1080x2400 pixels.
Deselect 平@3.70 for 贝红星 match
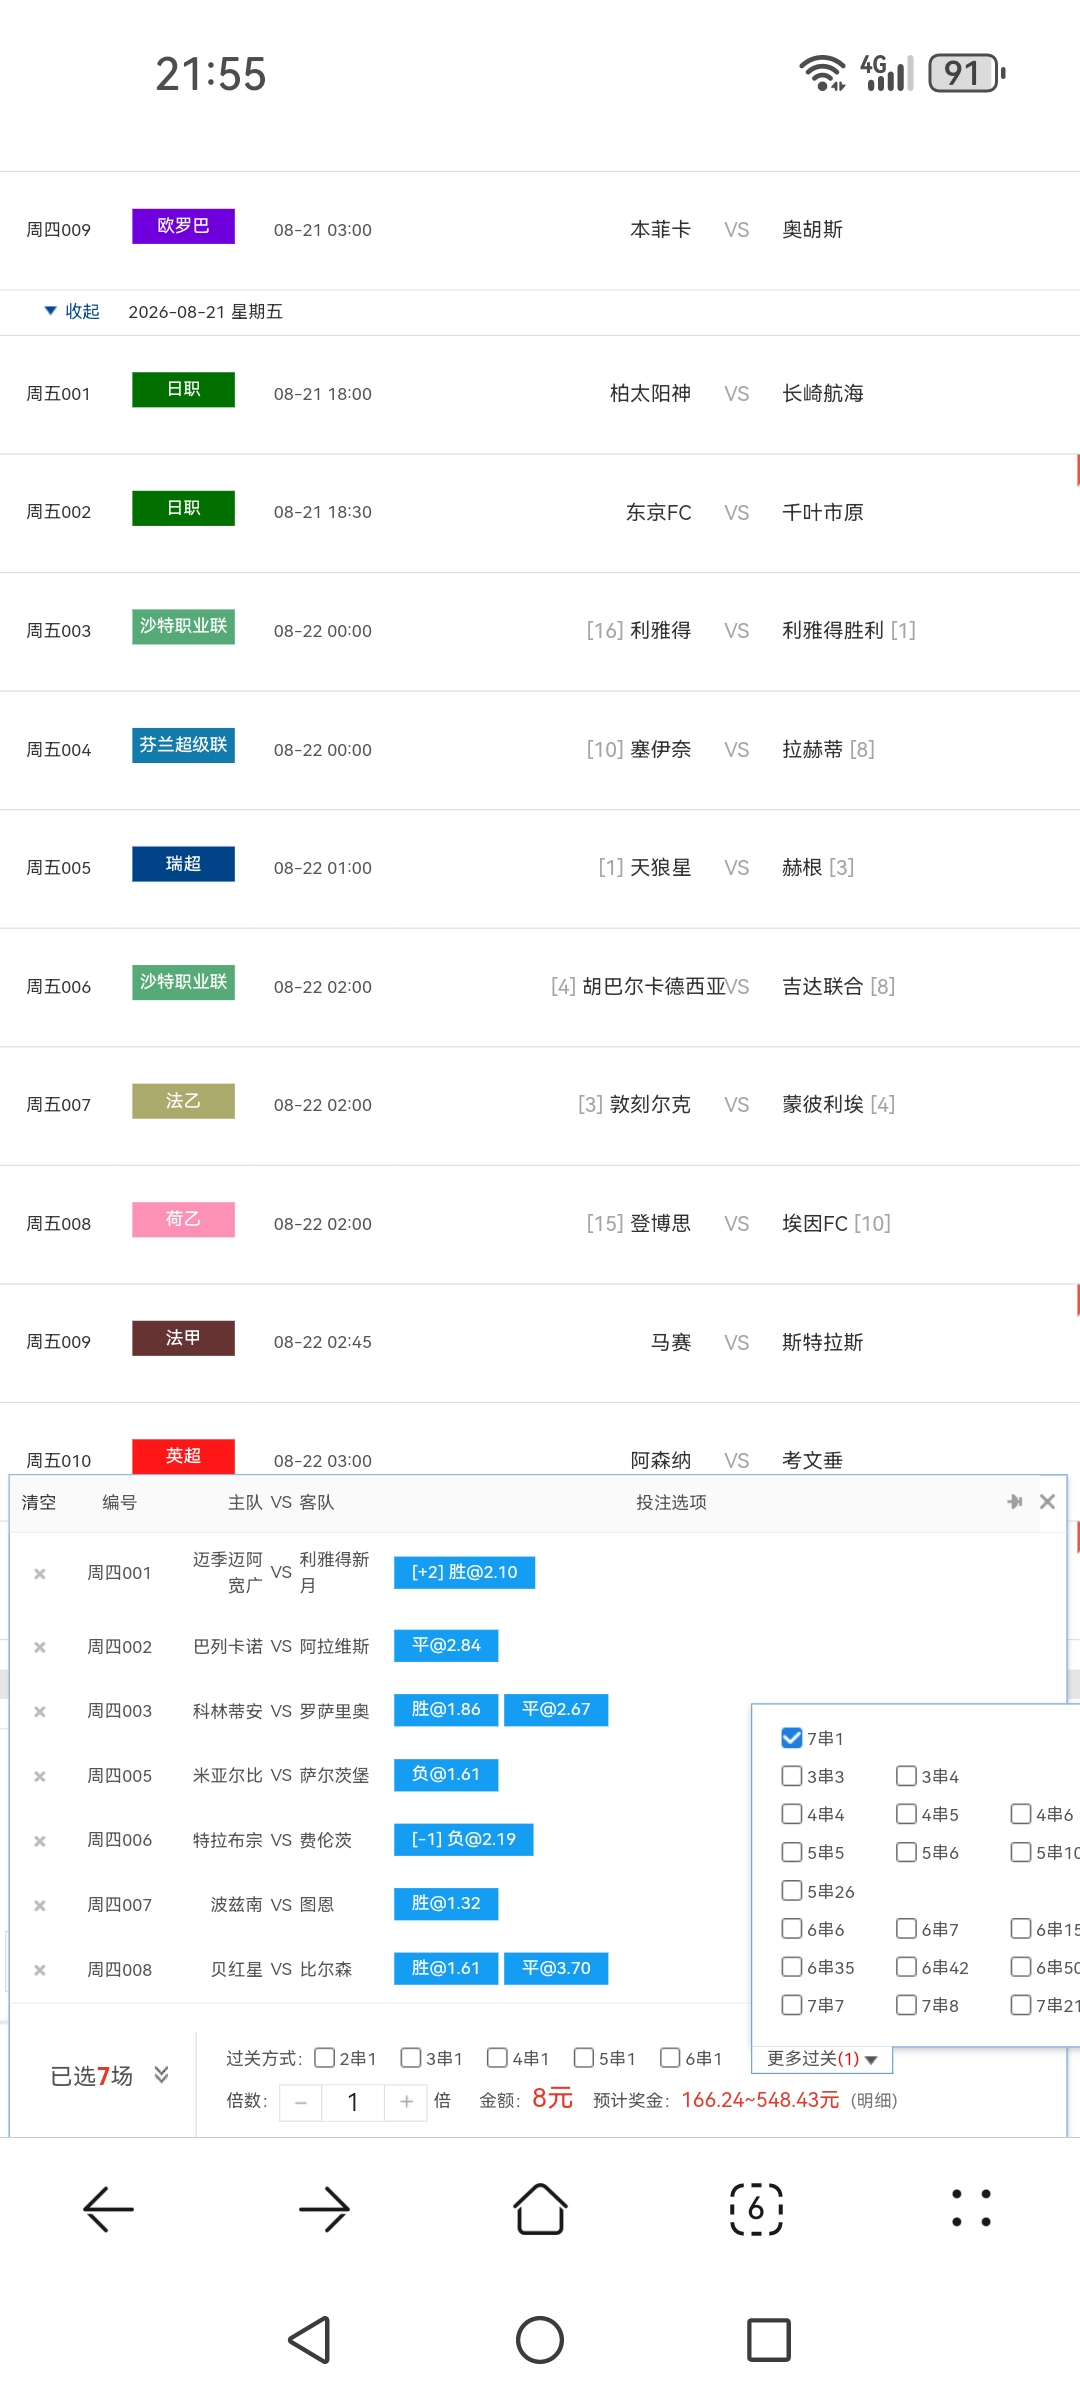tap(556, 1968)
